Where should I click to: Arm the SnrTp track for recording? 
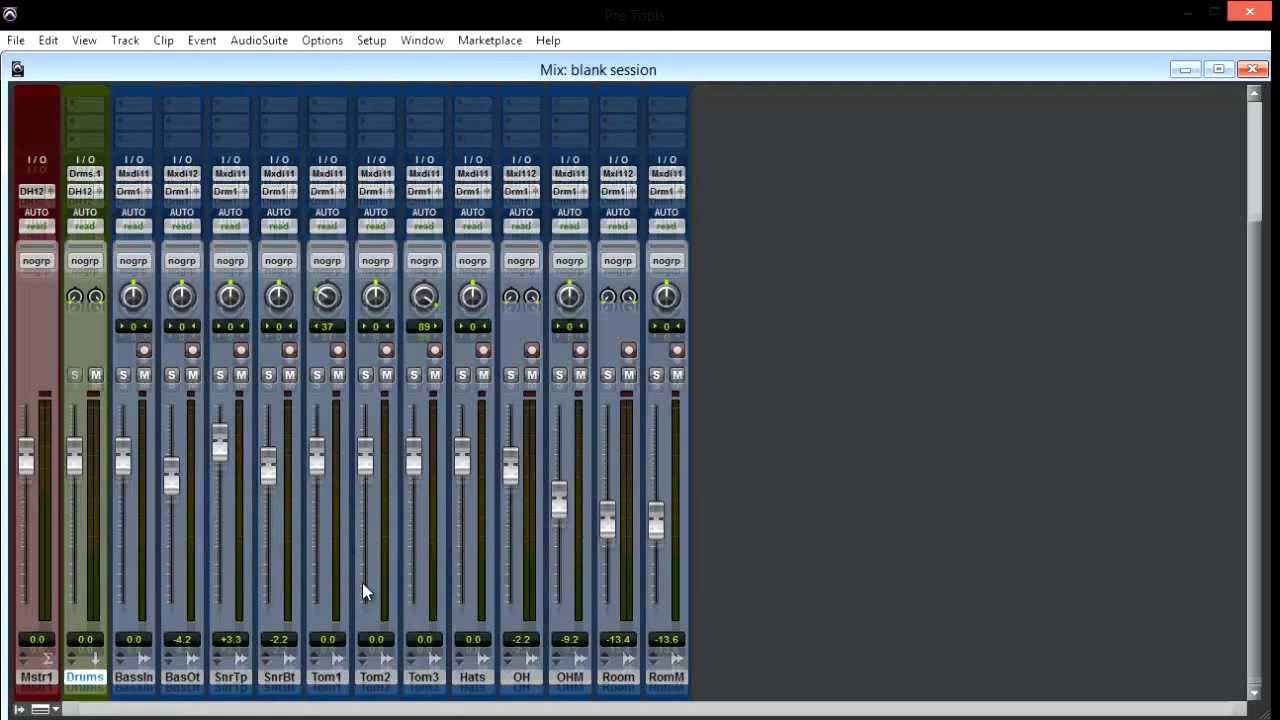(x=241, y=350)
